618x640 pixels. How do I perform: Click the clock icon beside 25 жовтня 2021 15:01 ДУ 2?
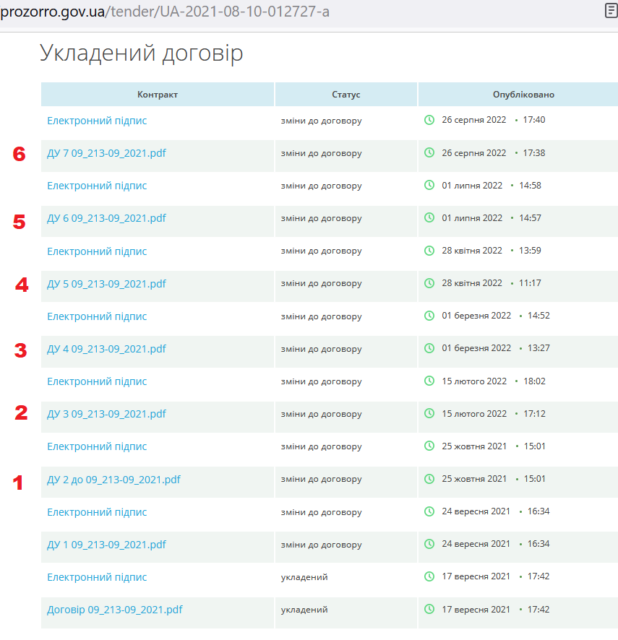coord(430,479)
